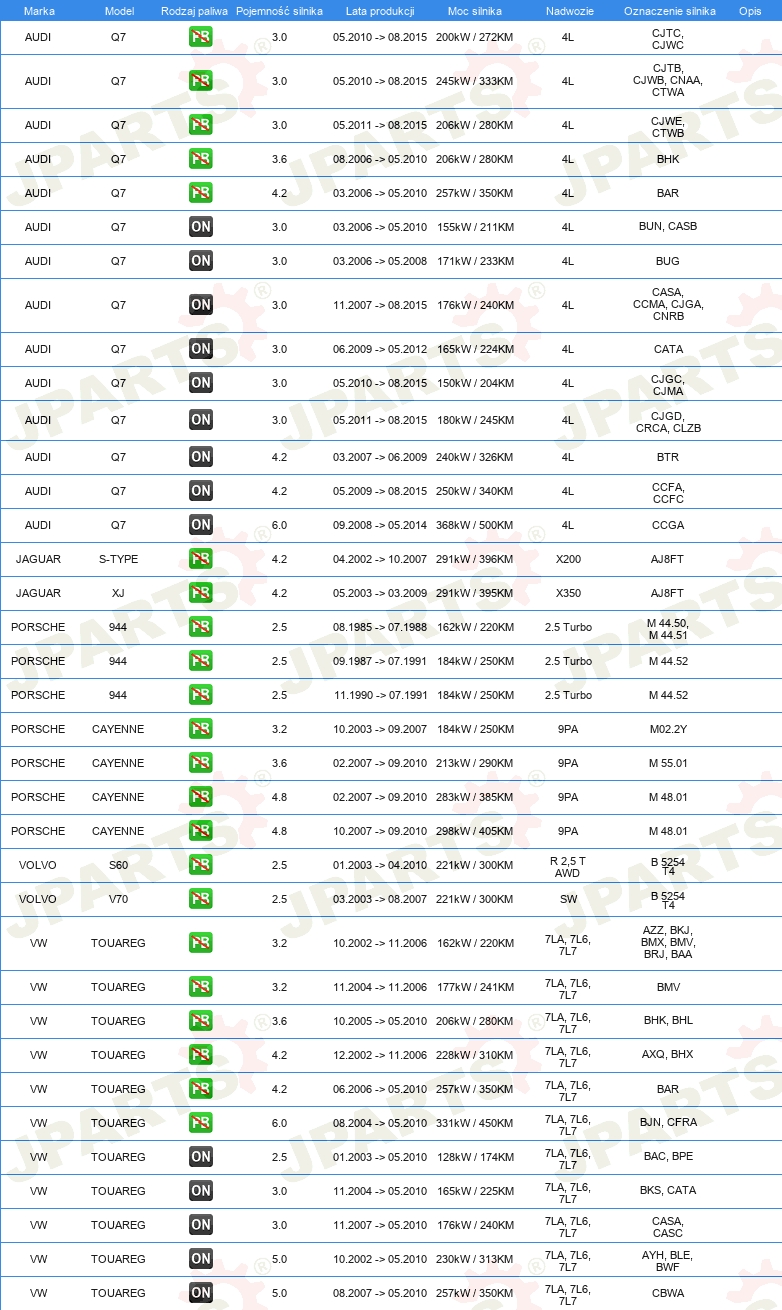Click diesel ON icon in BUN, CASB row
The width and height of the screenshot is (782, 1310).
click(201, 227)
